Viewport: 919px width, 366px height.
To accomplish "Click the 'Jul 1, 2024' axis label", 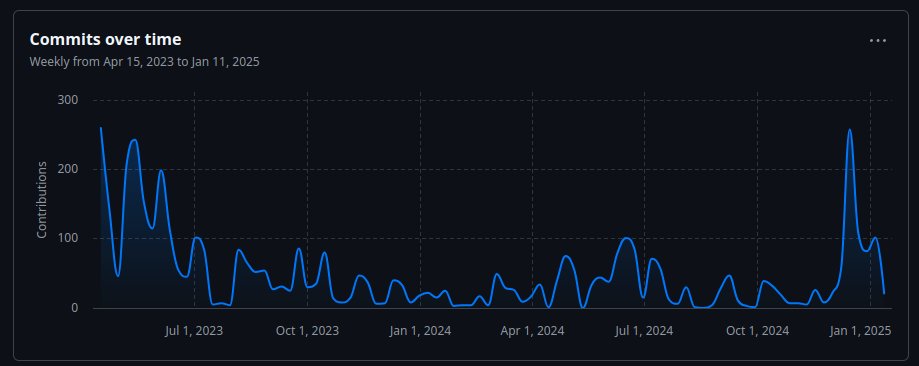I will click(644, 331).
